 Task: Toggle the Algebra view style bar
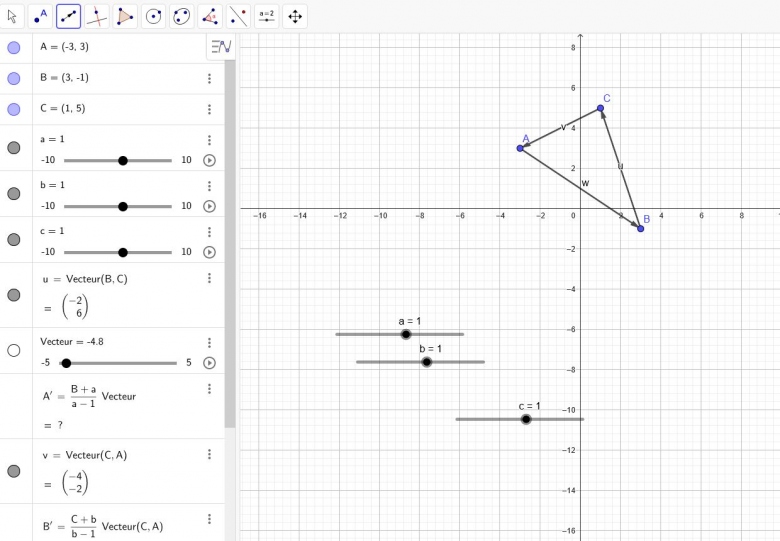221,46
